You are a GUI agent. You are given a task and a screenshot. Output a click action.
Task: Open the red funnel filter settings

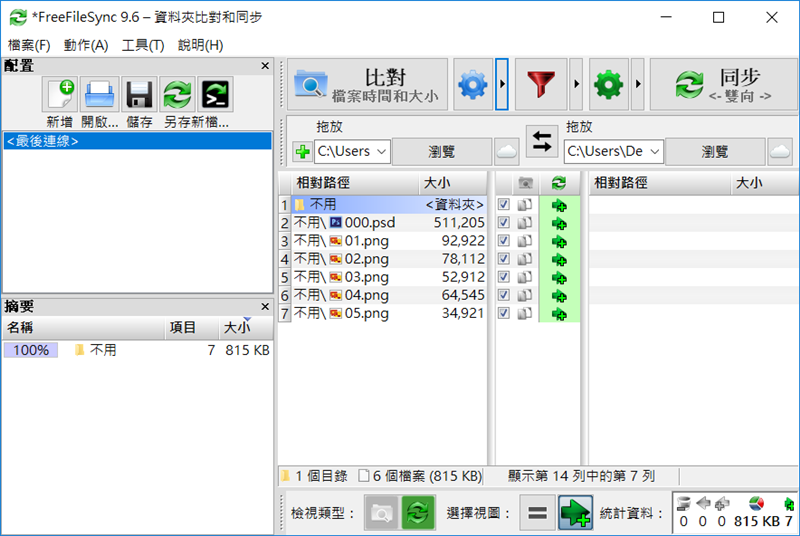point(541,84)
